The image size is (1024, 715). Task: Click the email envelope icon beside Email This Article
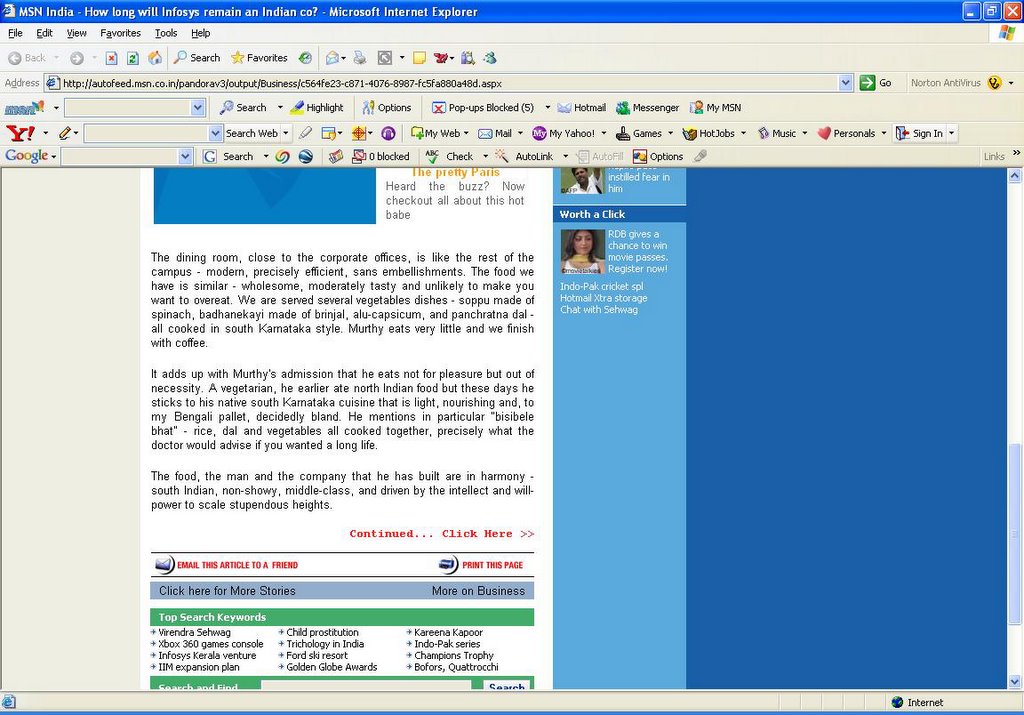[x=165, y=565]
